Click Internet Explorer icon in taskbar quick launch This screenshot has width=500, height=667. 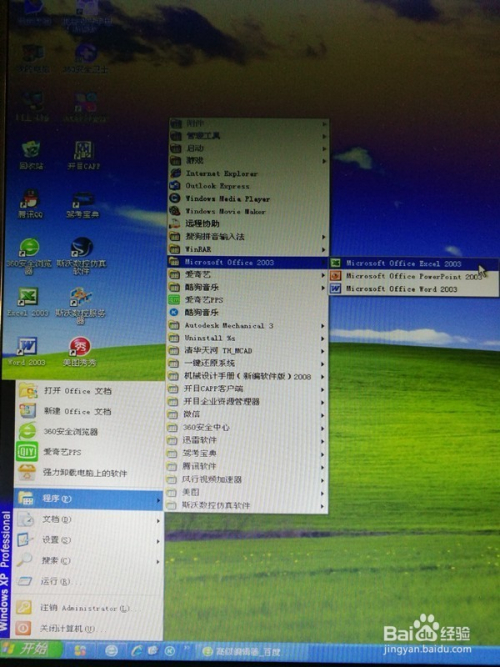(137, 651)
